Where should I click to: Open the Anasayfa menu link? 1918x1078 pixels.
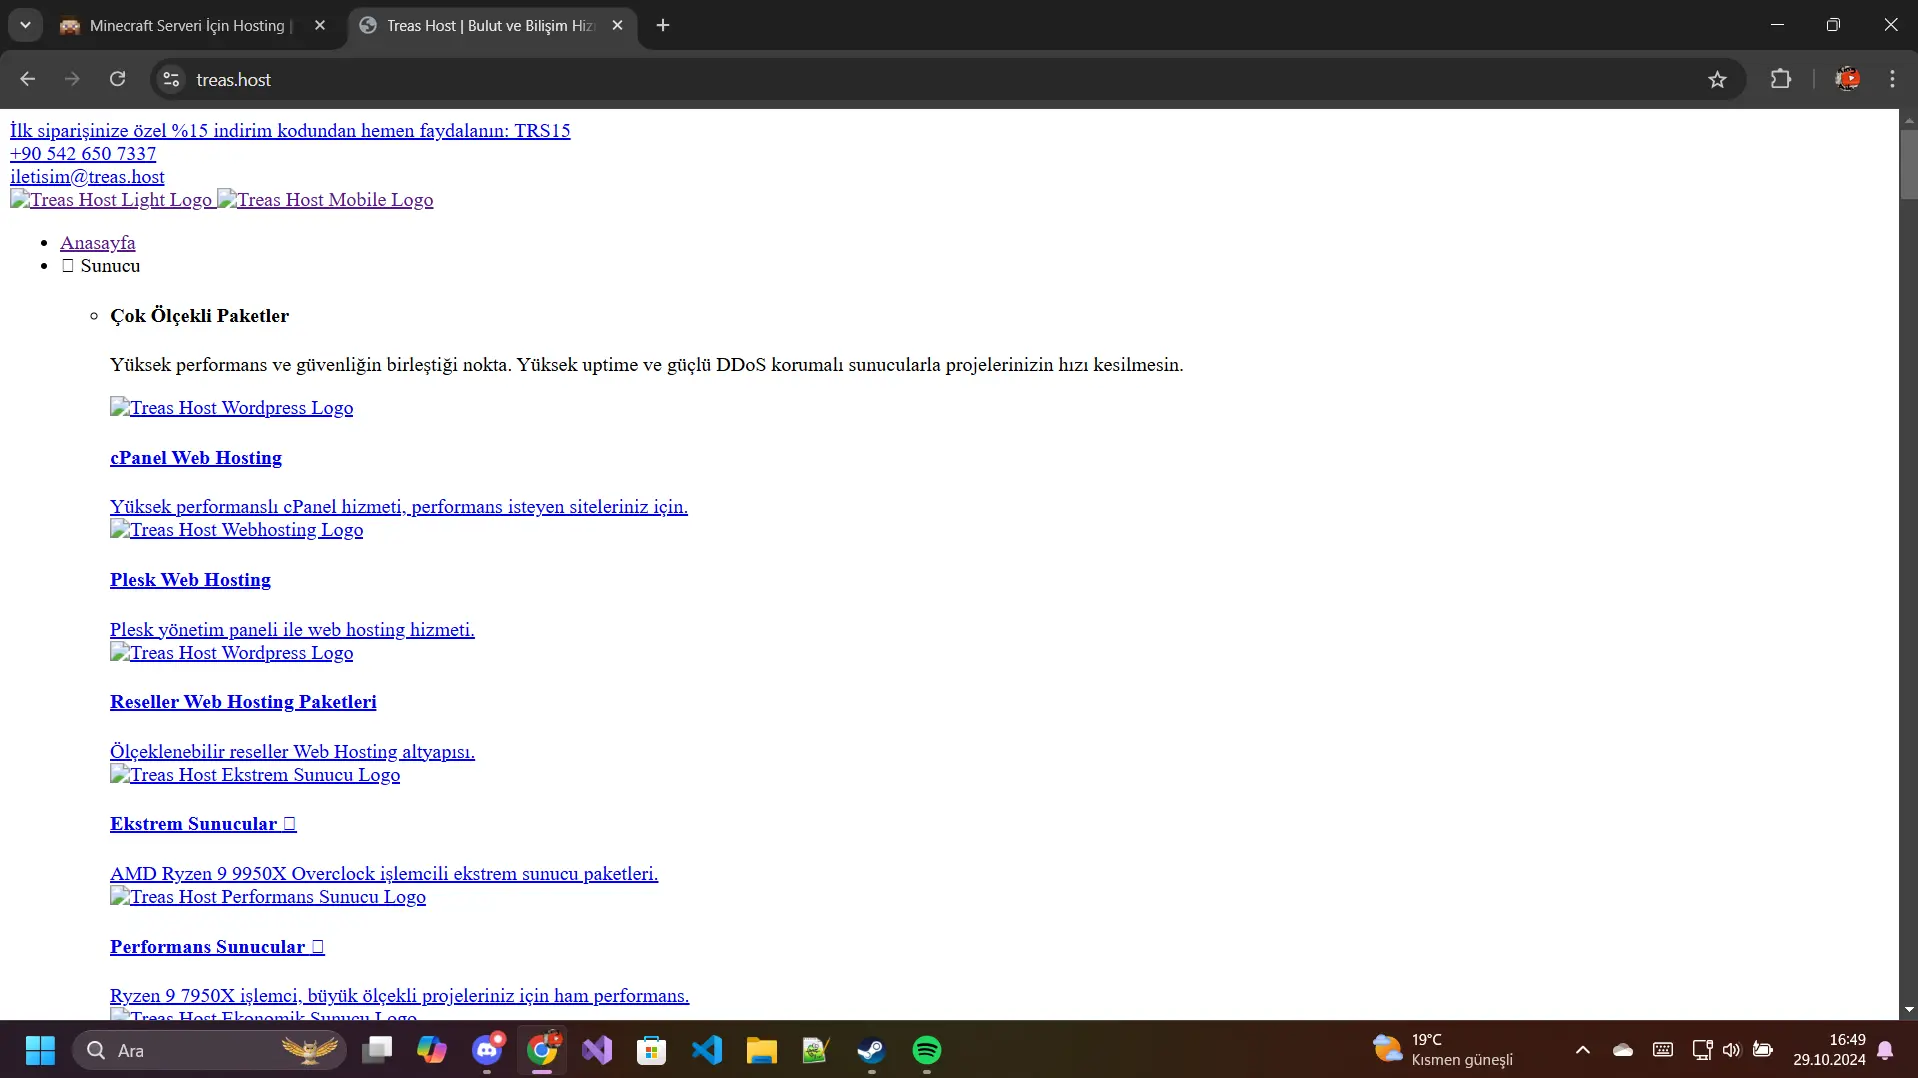pos(97,243)
